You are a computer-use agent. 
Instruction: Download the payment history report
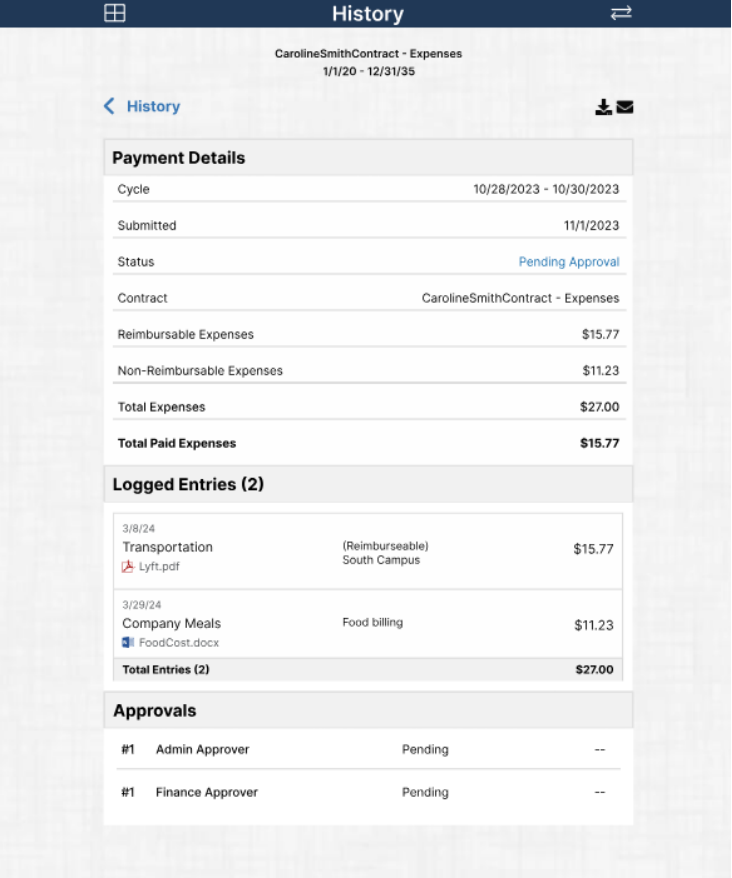pyautogui.click(x=603, y=107)
